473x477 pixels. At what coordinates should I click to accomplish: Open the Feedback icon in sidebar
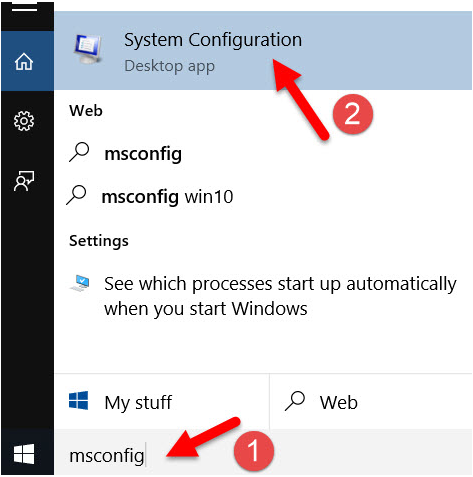(24, 181)
